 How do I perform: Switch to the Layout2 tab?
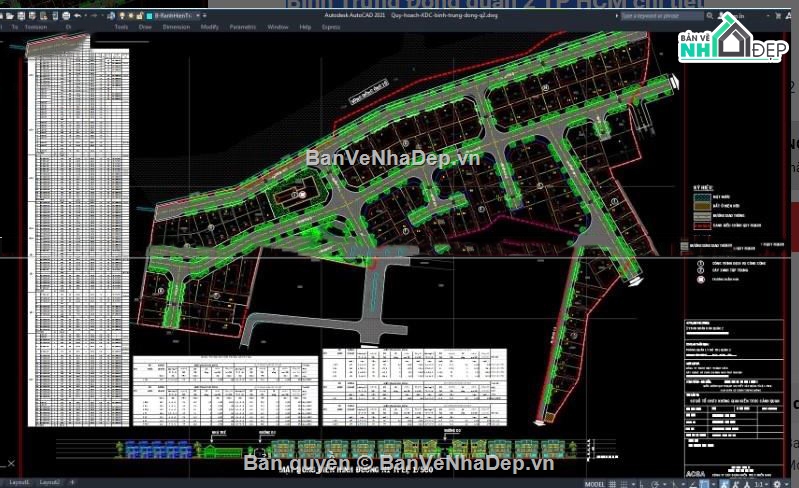[49, 483]
